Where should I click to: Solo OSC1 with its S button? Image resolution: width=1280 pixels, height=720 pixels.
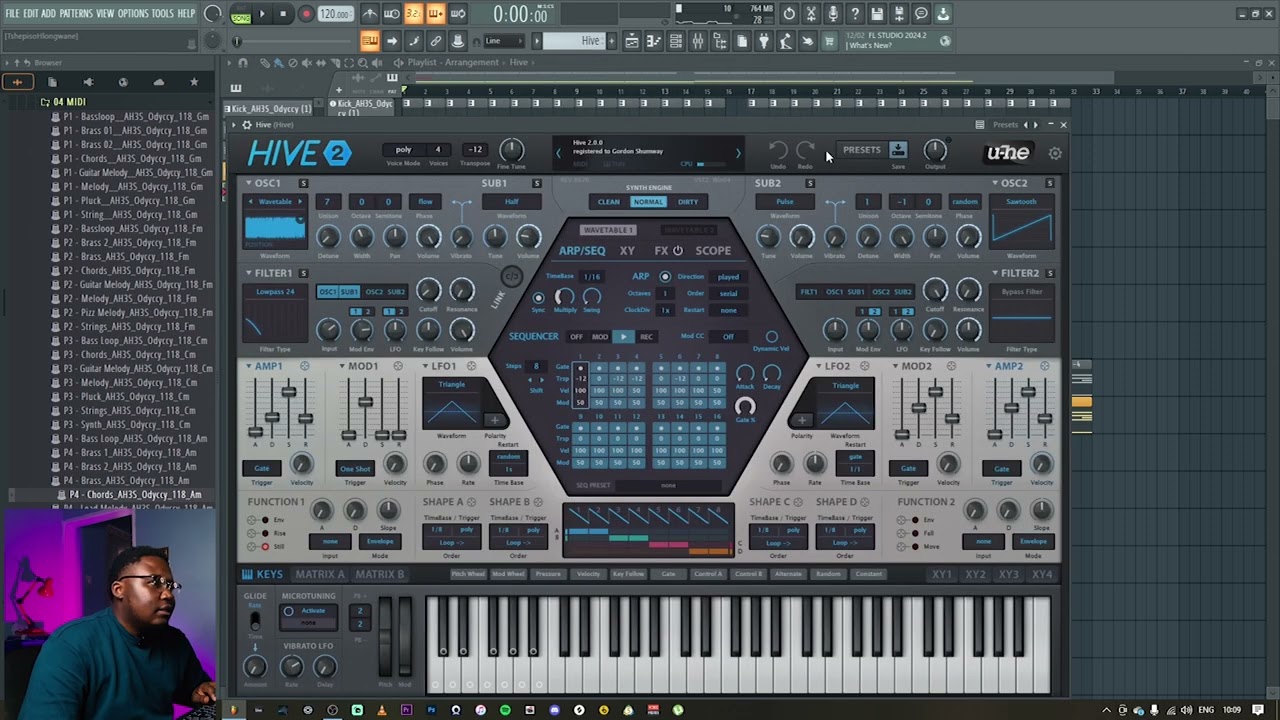point(303,183)
